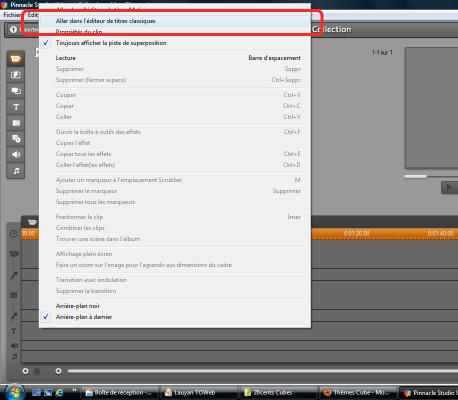
Task: Open Boîte de réception taskbar button
Action: point(120,393)
